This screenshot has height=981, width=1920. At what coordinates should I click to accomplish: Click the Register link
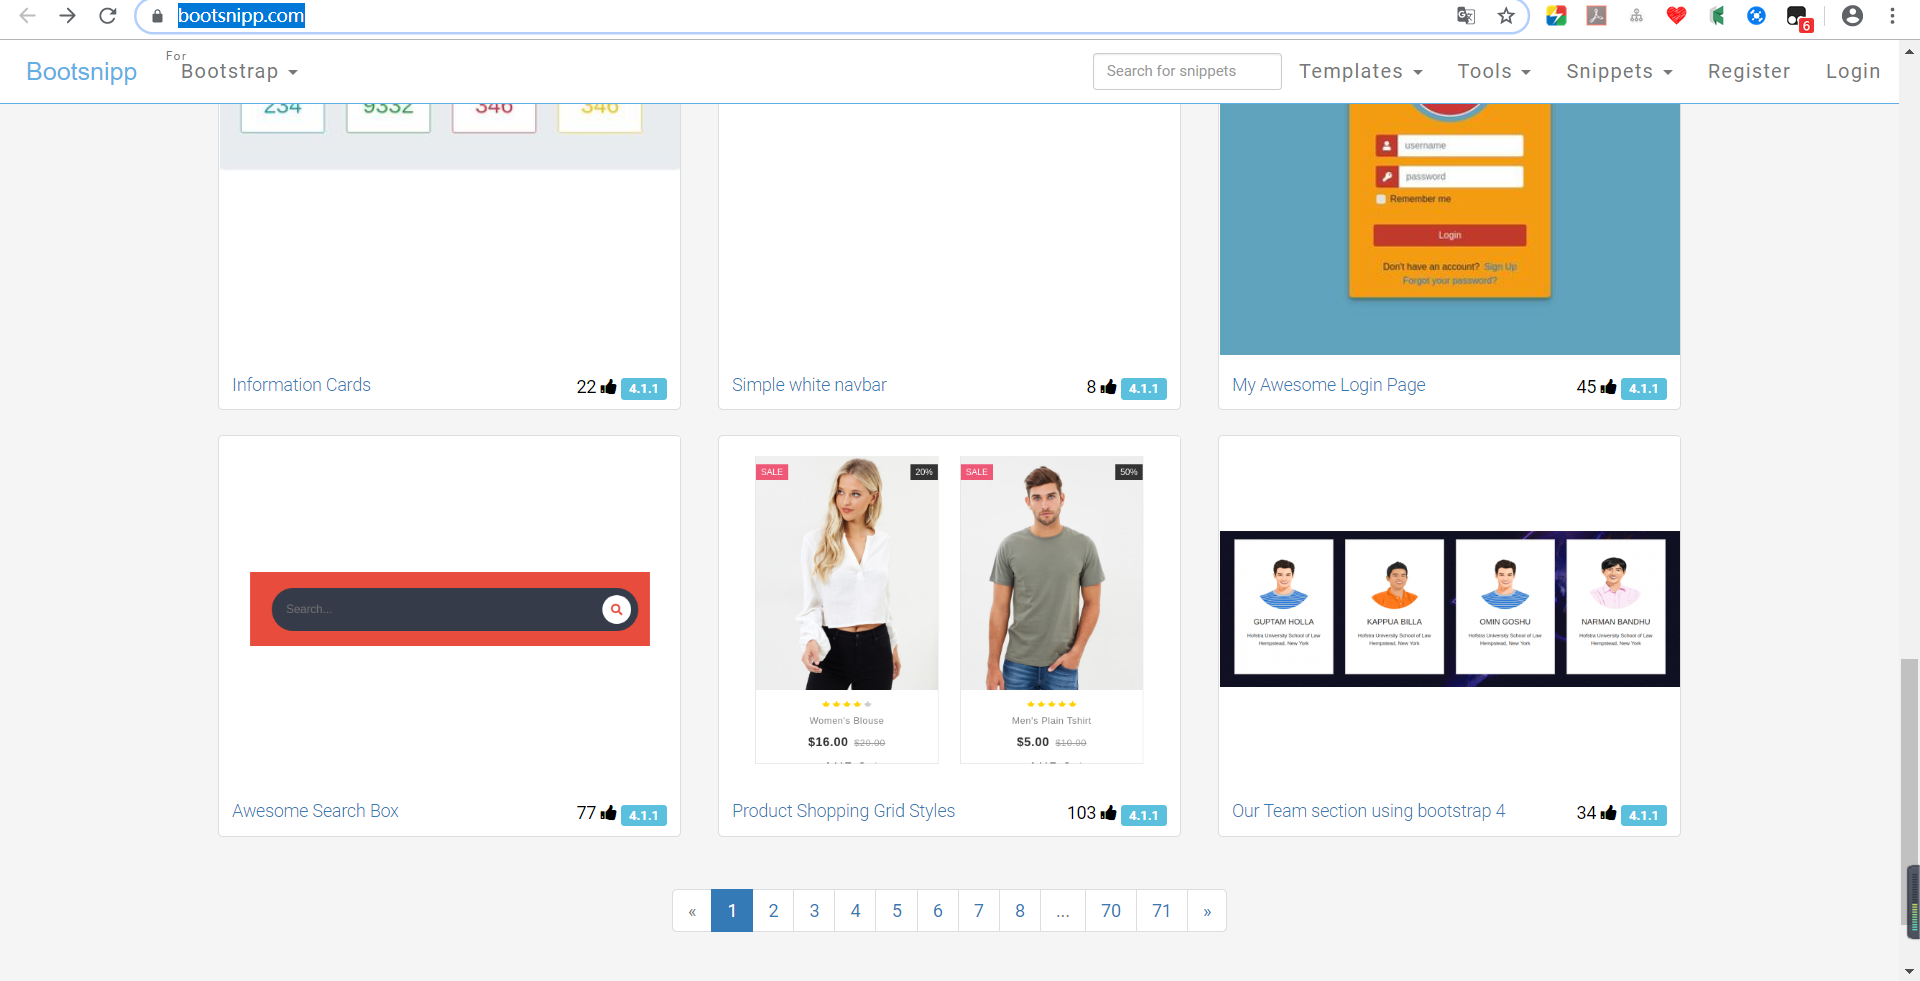(1748, 71)
